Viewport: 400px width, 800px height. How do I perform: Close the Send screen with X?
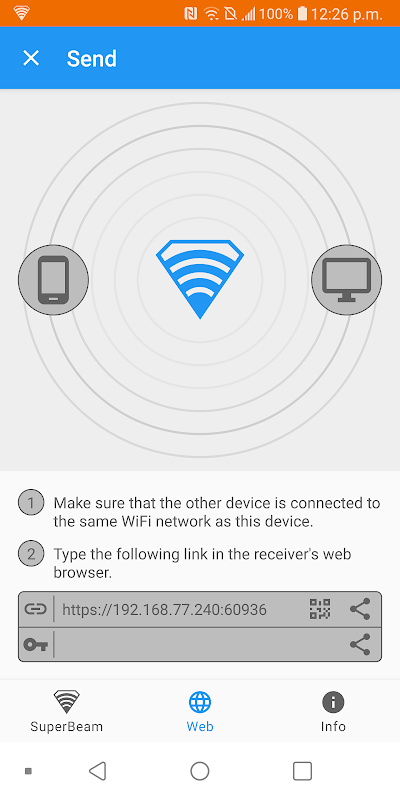click(x=31, y=58)
